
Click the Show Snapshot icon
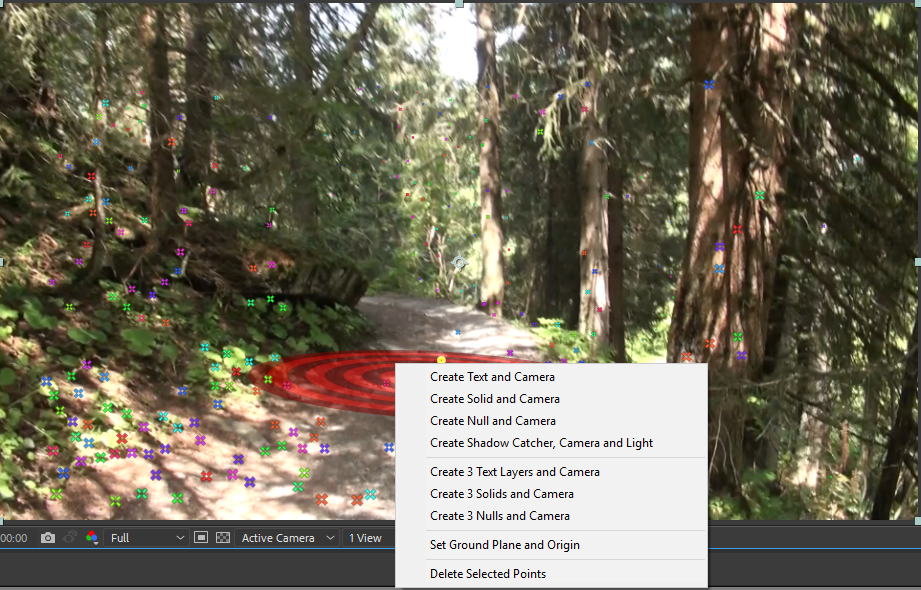70,538
